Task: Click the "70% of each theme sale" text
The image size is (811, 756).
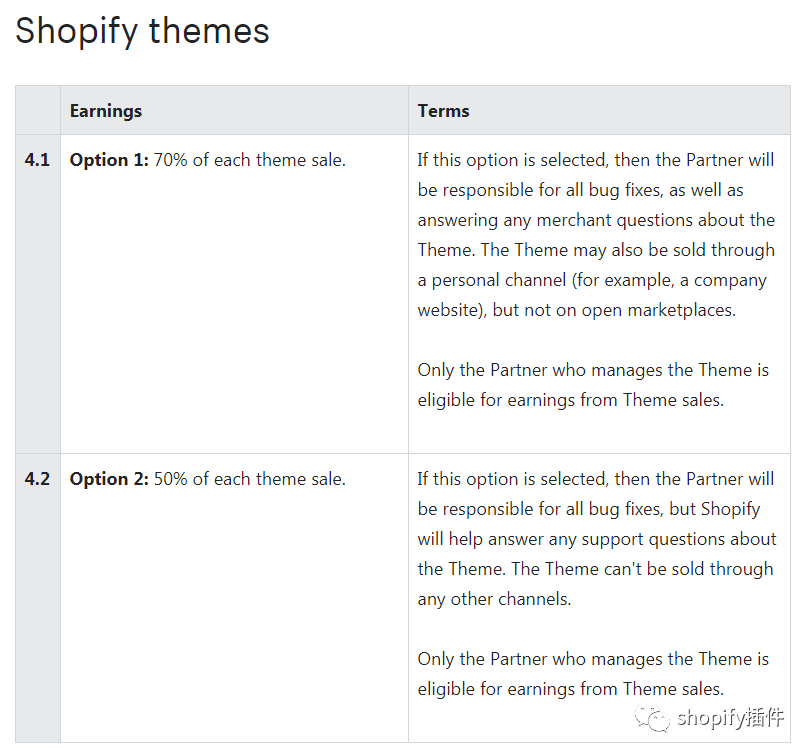Action: click(249, 160)
